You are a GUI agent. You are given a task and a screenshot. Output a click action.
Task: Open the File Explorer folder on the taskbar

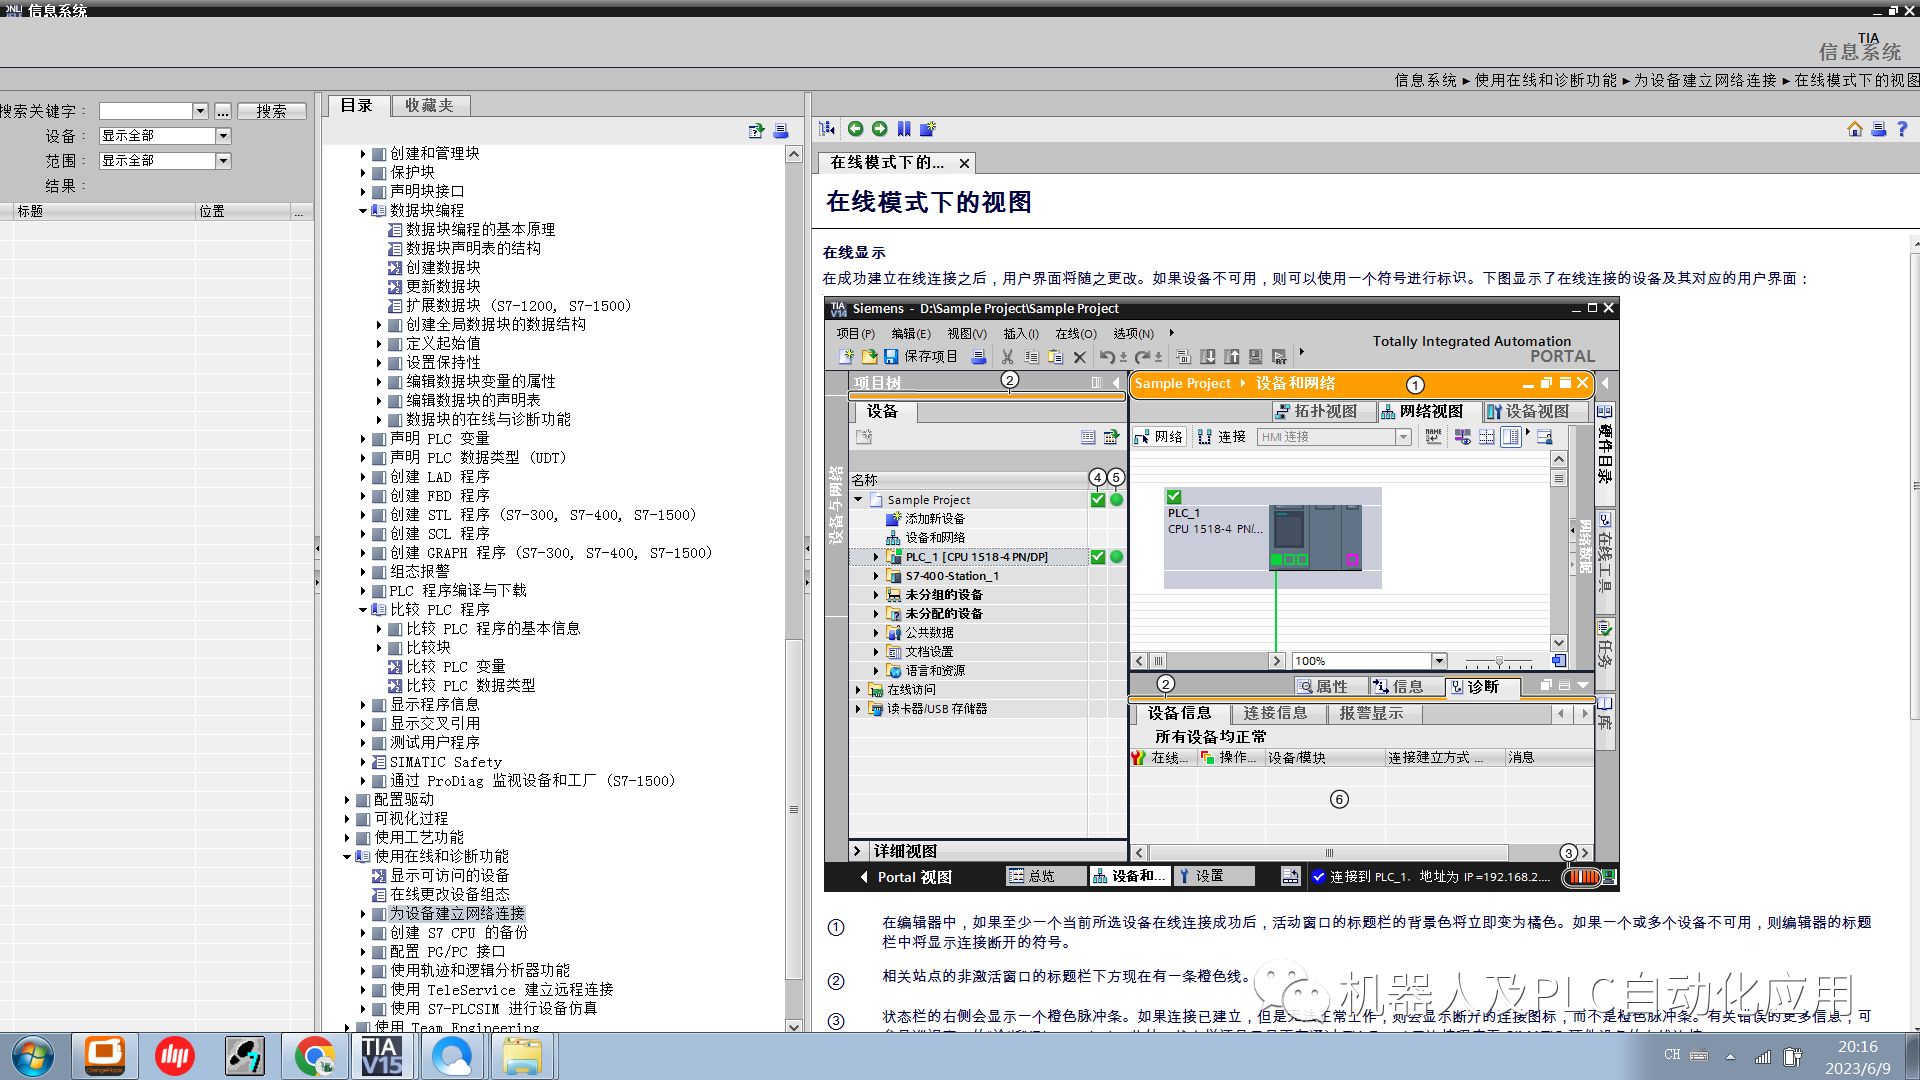pyautogui.click(x=522, y=1056)
